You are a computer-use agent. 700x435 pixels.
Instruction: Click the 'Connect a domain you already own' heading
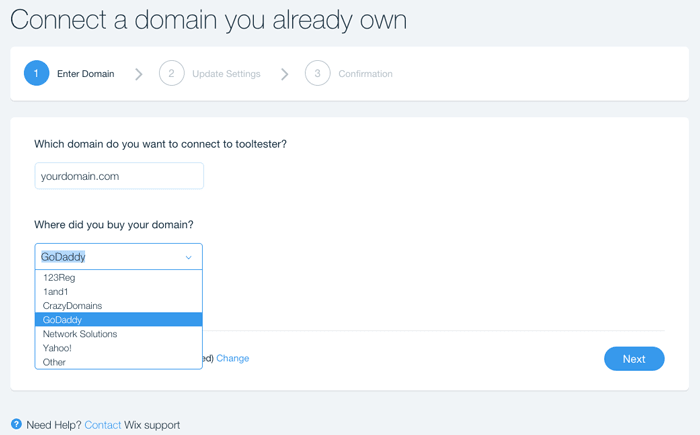point(208,20)
